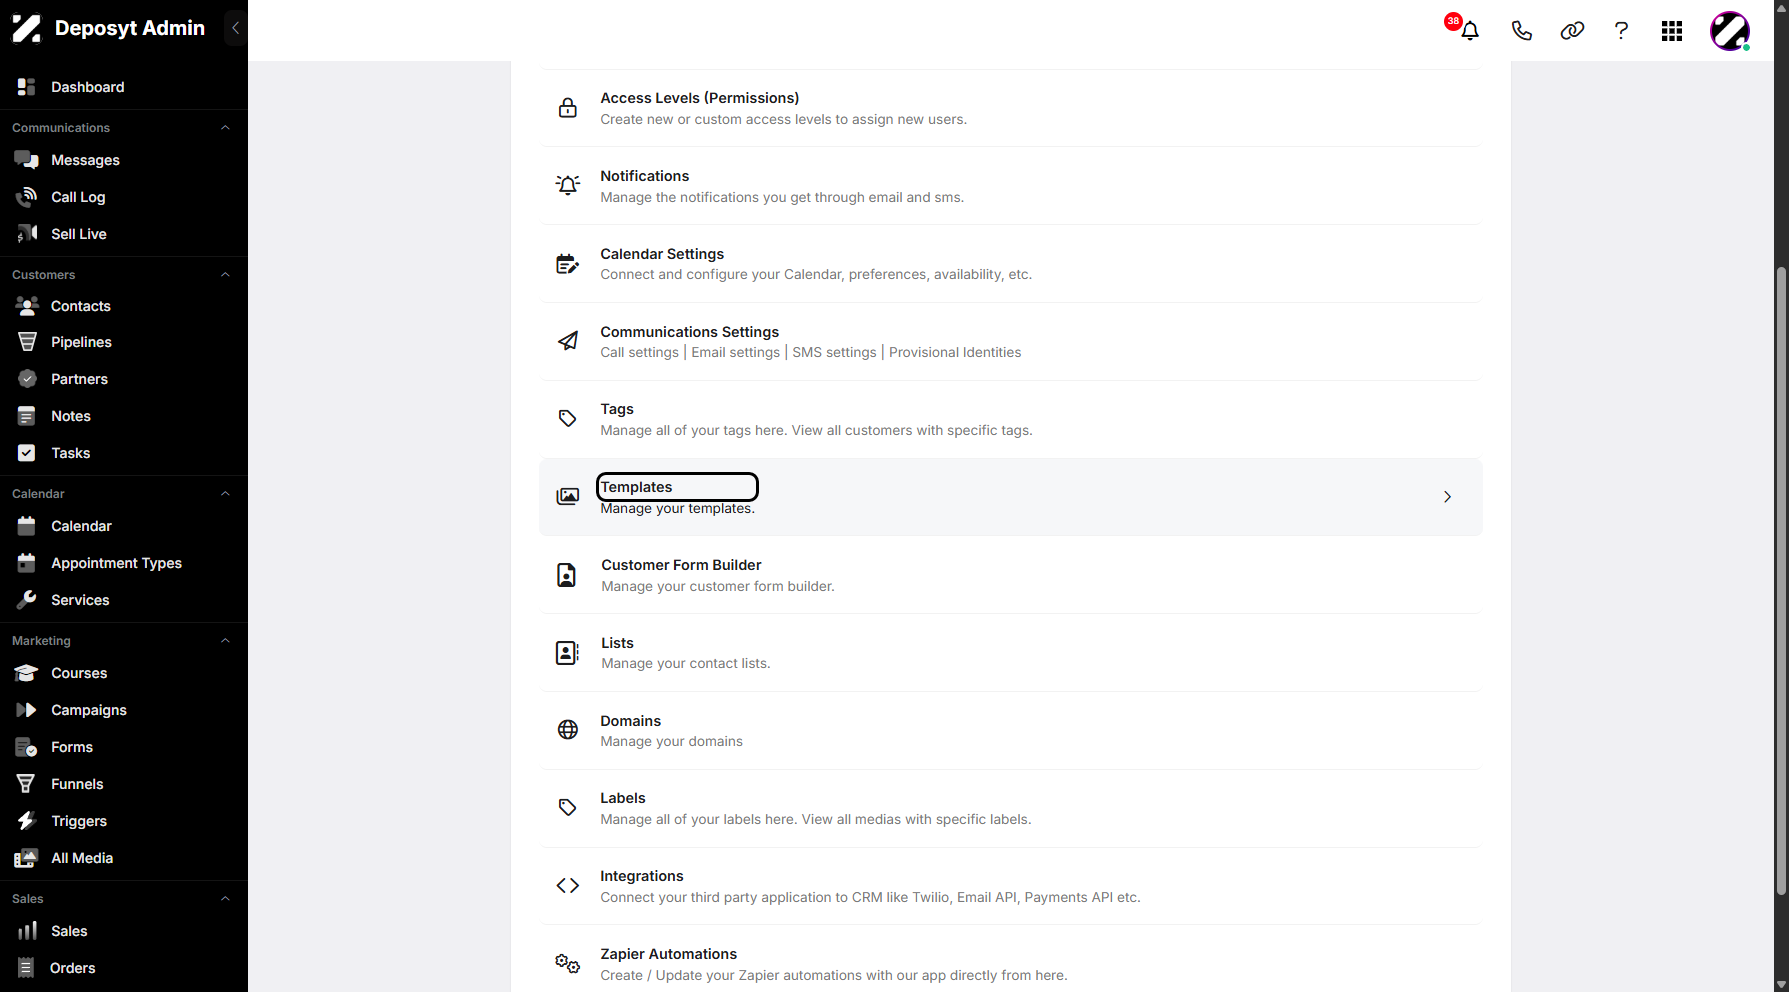Screen dimensions: 1789x992
Task: Click the Domains globe icon
Action: click(x=568, y=730)
